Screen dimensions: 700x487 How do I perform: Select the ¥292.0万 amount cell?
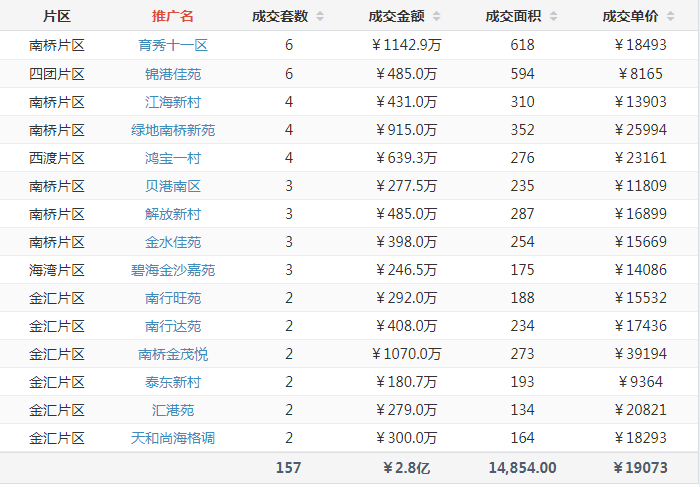pyautogui.click(x=406, y=298)
